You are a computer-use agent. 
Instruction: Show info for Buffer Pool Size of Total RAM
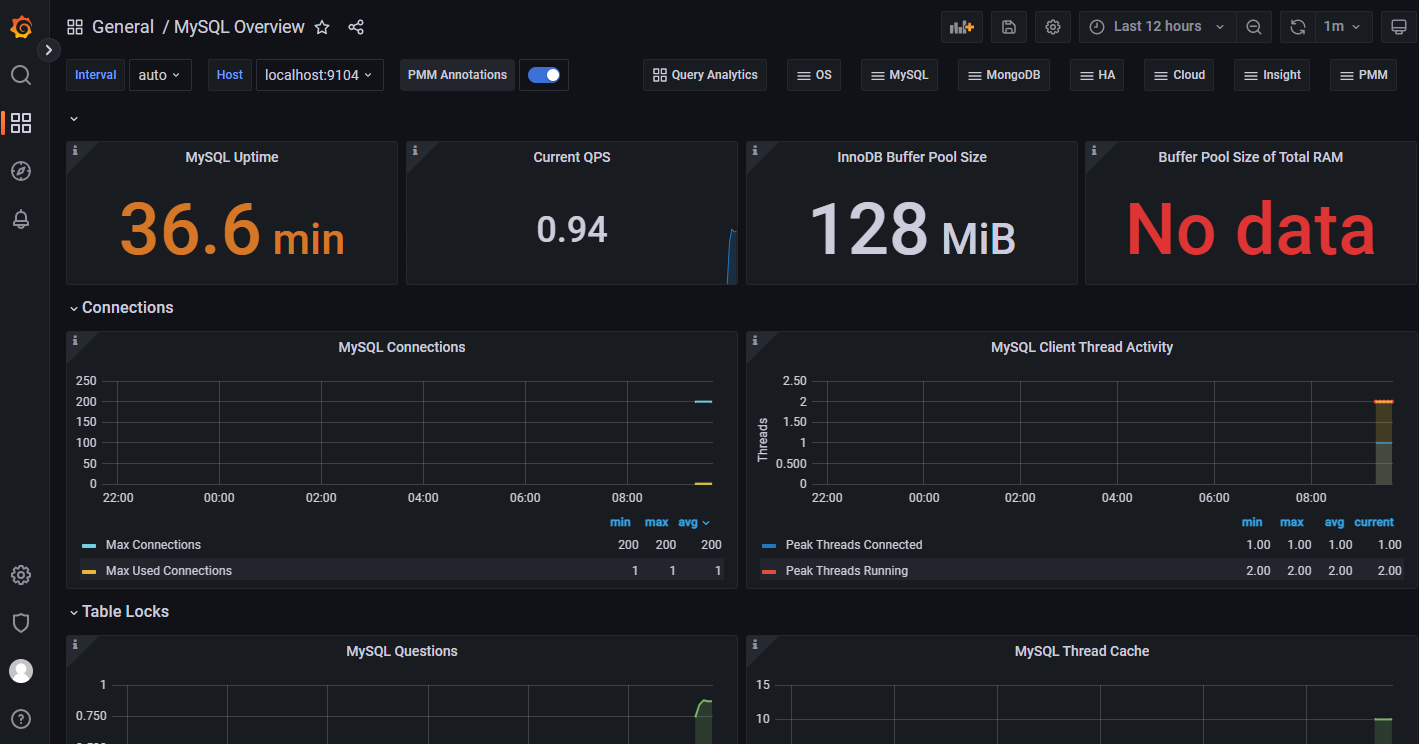[x=1094, y=150]
